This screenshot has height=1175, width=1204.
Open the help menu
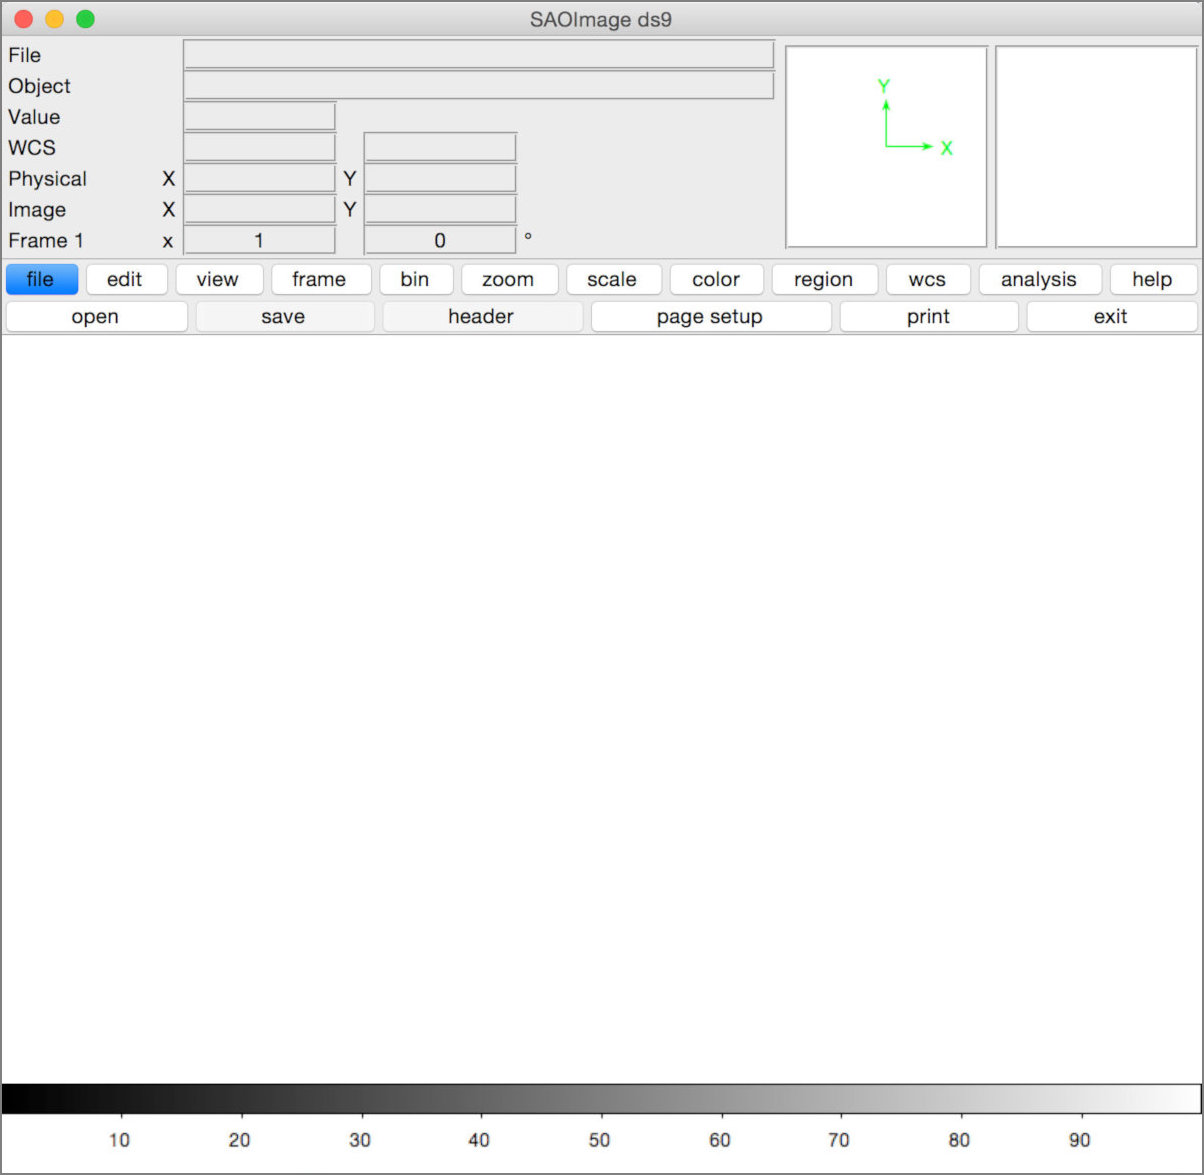tap(1152, 279)
